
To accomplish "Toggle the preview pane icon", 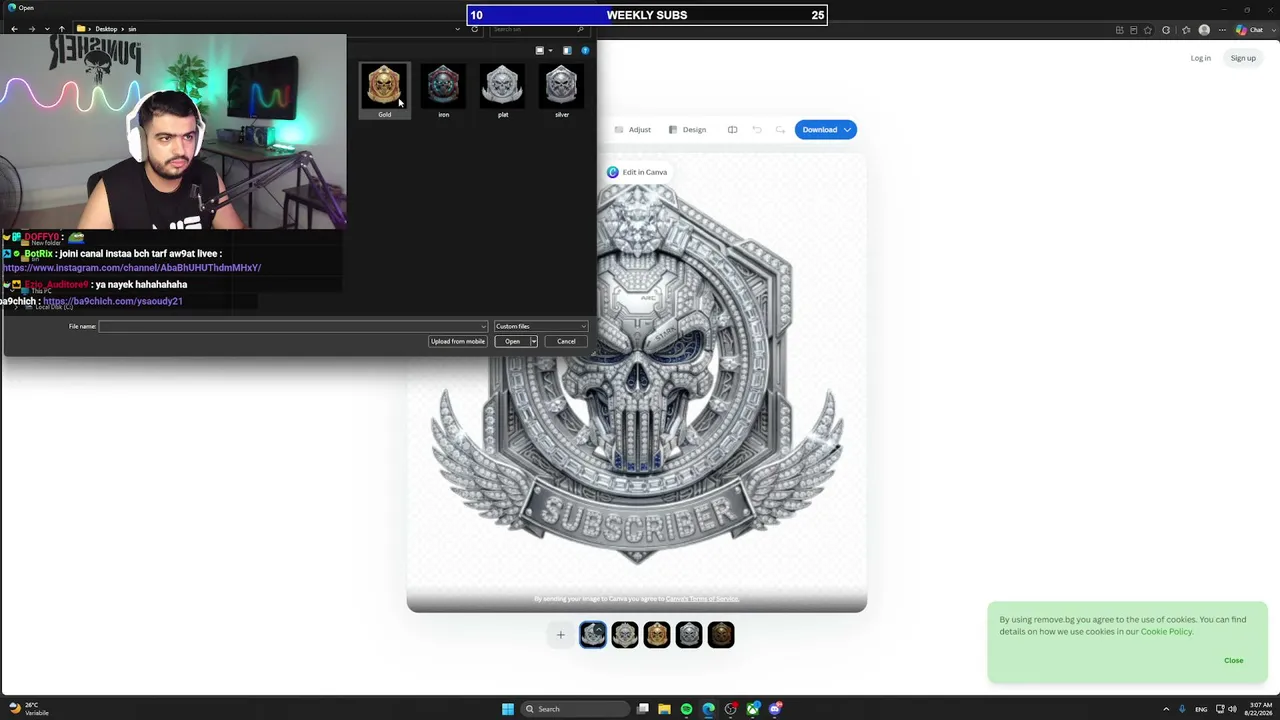I will (567, 51).
